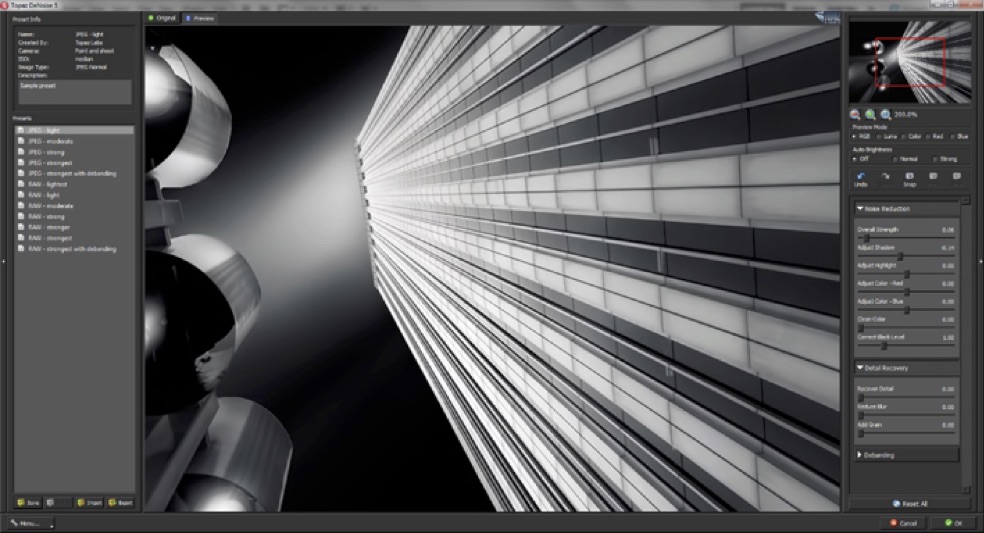Click the Overall Strength slider handle
Viewport: 984px width, 533px height.
pos(865,240)
